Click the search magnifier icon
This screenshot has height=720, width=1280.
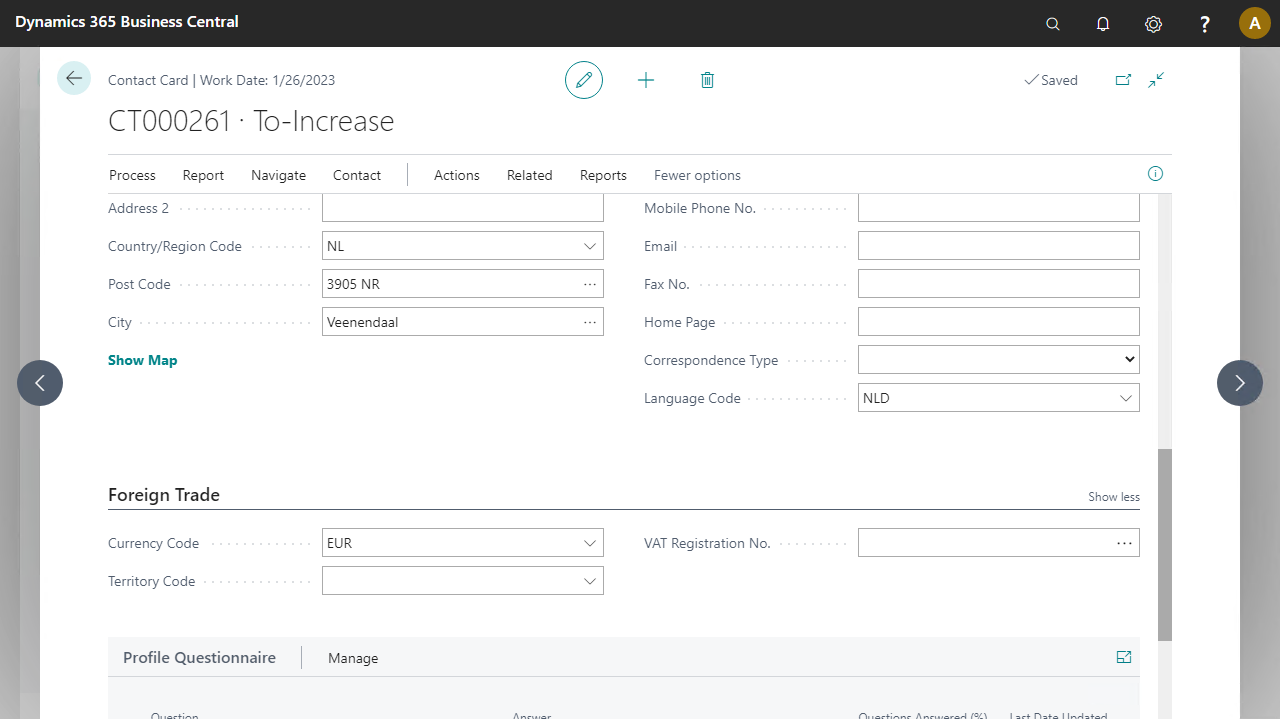click(1053, 24)
